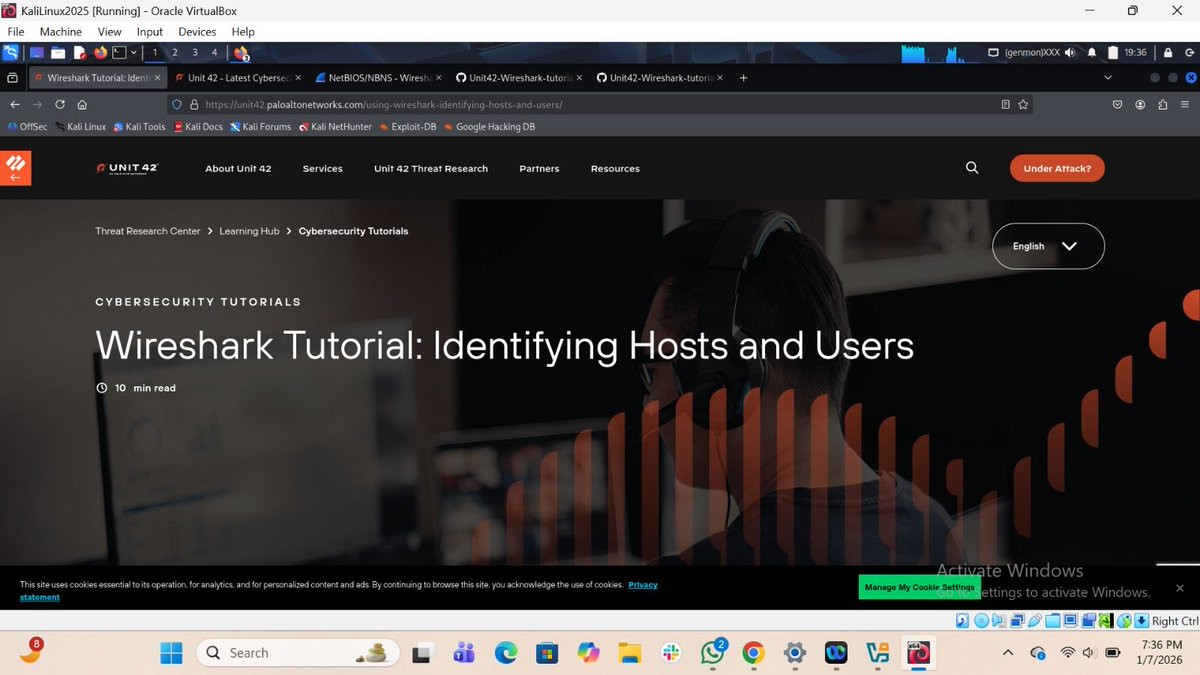
Task: Open the Firefox account icon
Action: [1140, 104]
